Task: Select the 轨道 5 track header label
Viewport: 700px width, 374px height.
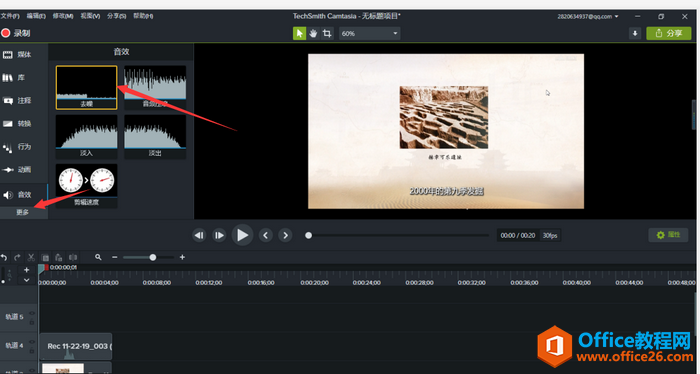Action: pyautogui.click(x=14, y=317)
